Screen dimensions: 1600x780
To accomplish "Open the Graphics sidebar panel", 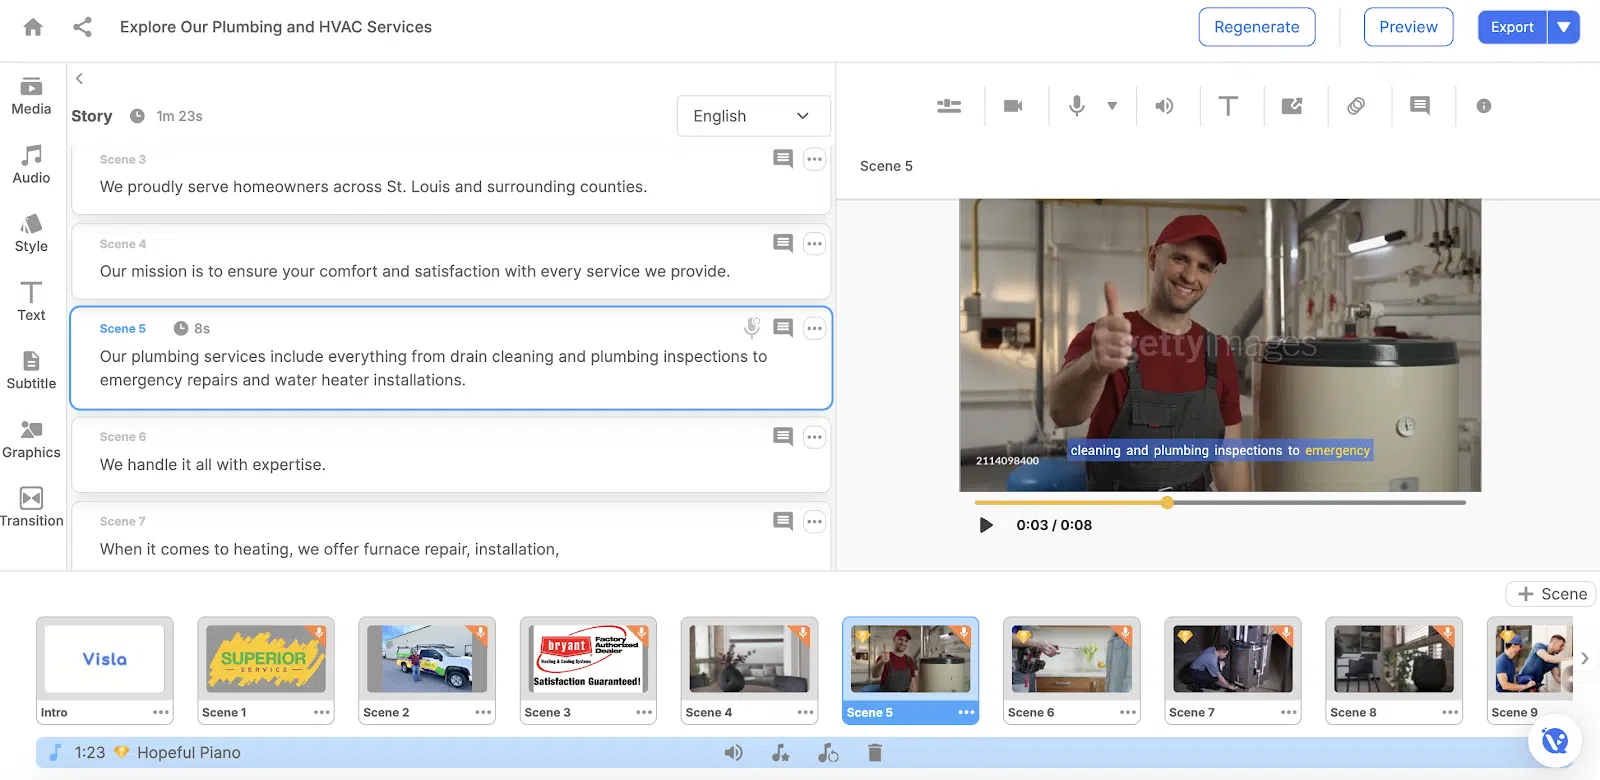I will point(31,439).
